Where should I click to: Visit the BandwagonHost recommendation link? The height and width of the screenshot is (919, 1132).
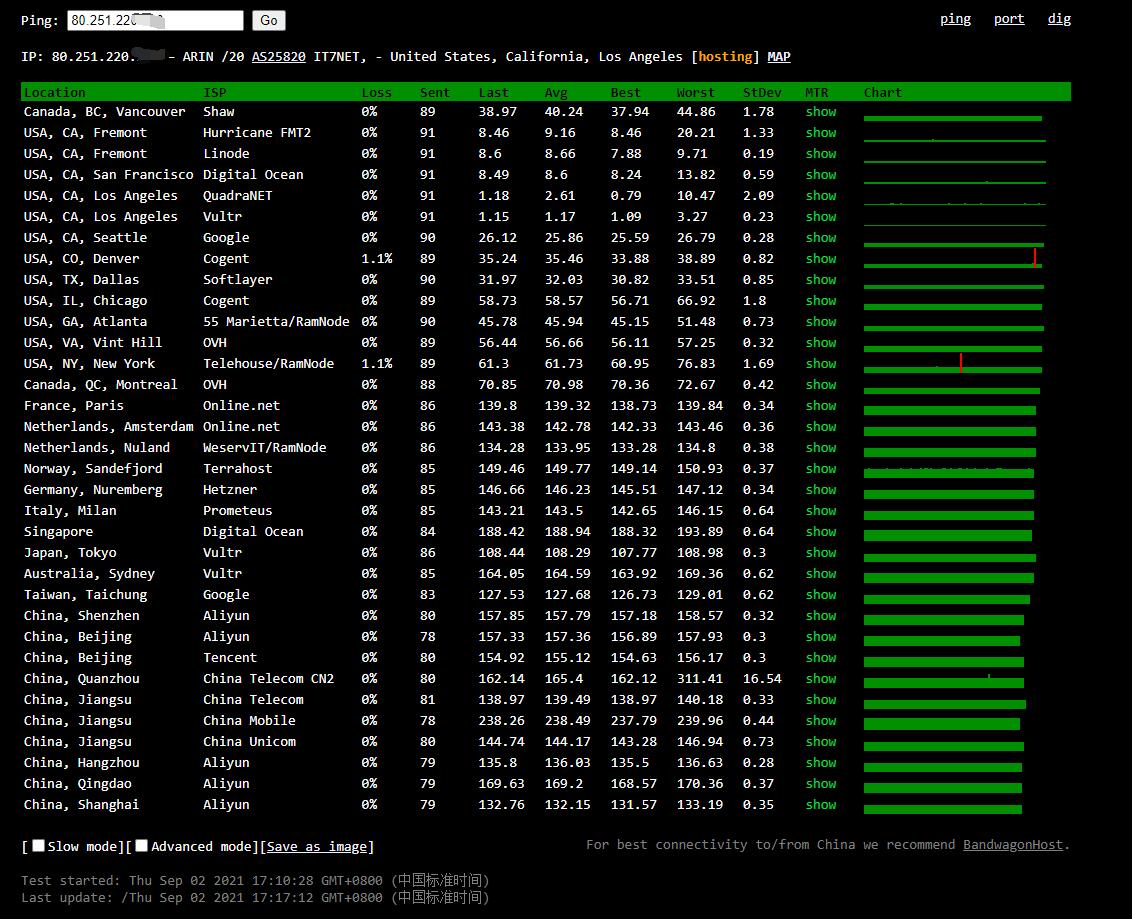click(1012, 845)
